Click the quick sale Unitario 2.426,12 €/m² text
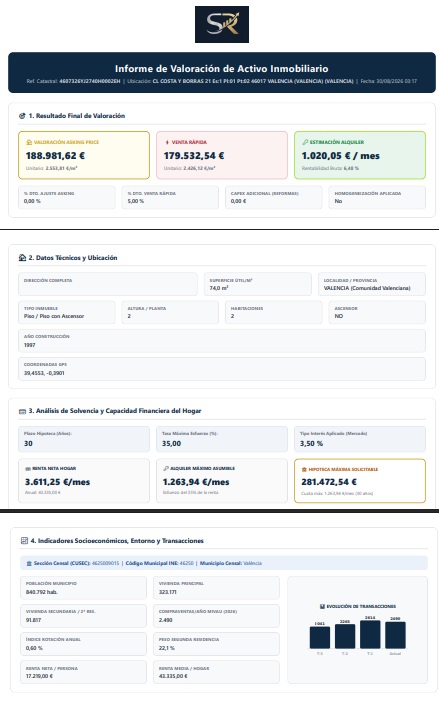Image resolution: width=439 pixels, height=703 pixels. [190, 169]
